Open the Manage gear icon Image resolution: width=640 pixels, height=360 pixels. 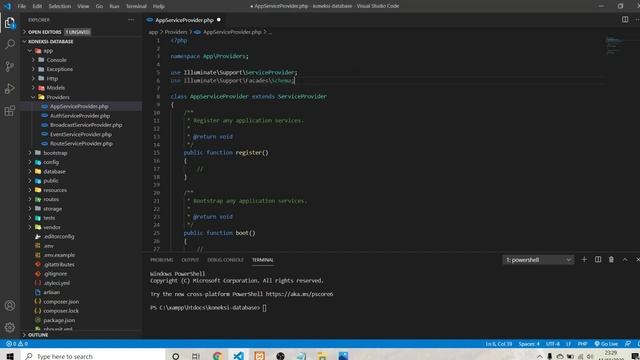click(10, 327)
